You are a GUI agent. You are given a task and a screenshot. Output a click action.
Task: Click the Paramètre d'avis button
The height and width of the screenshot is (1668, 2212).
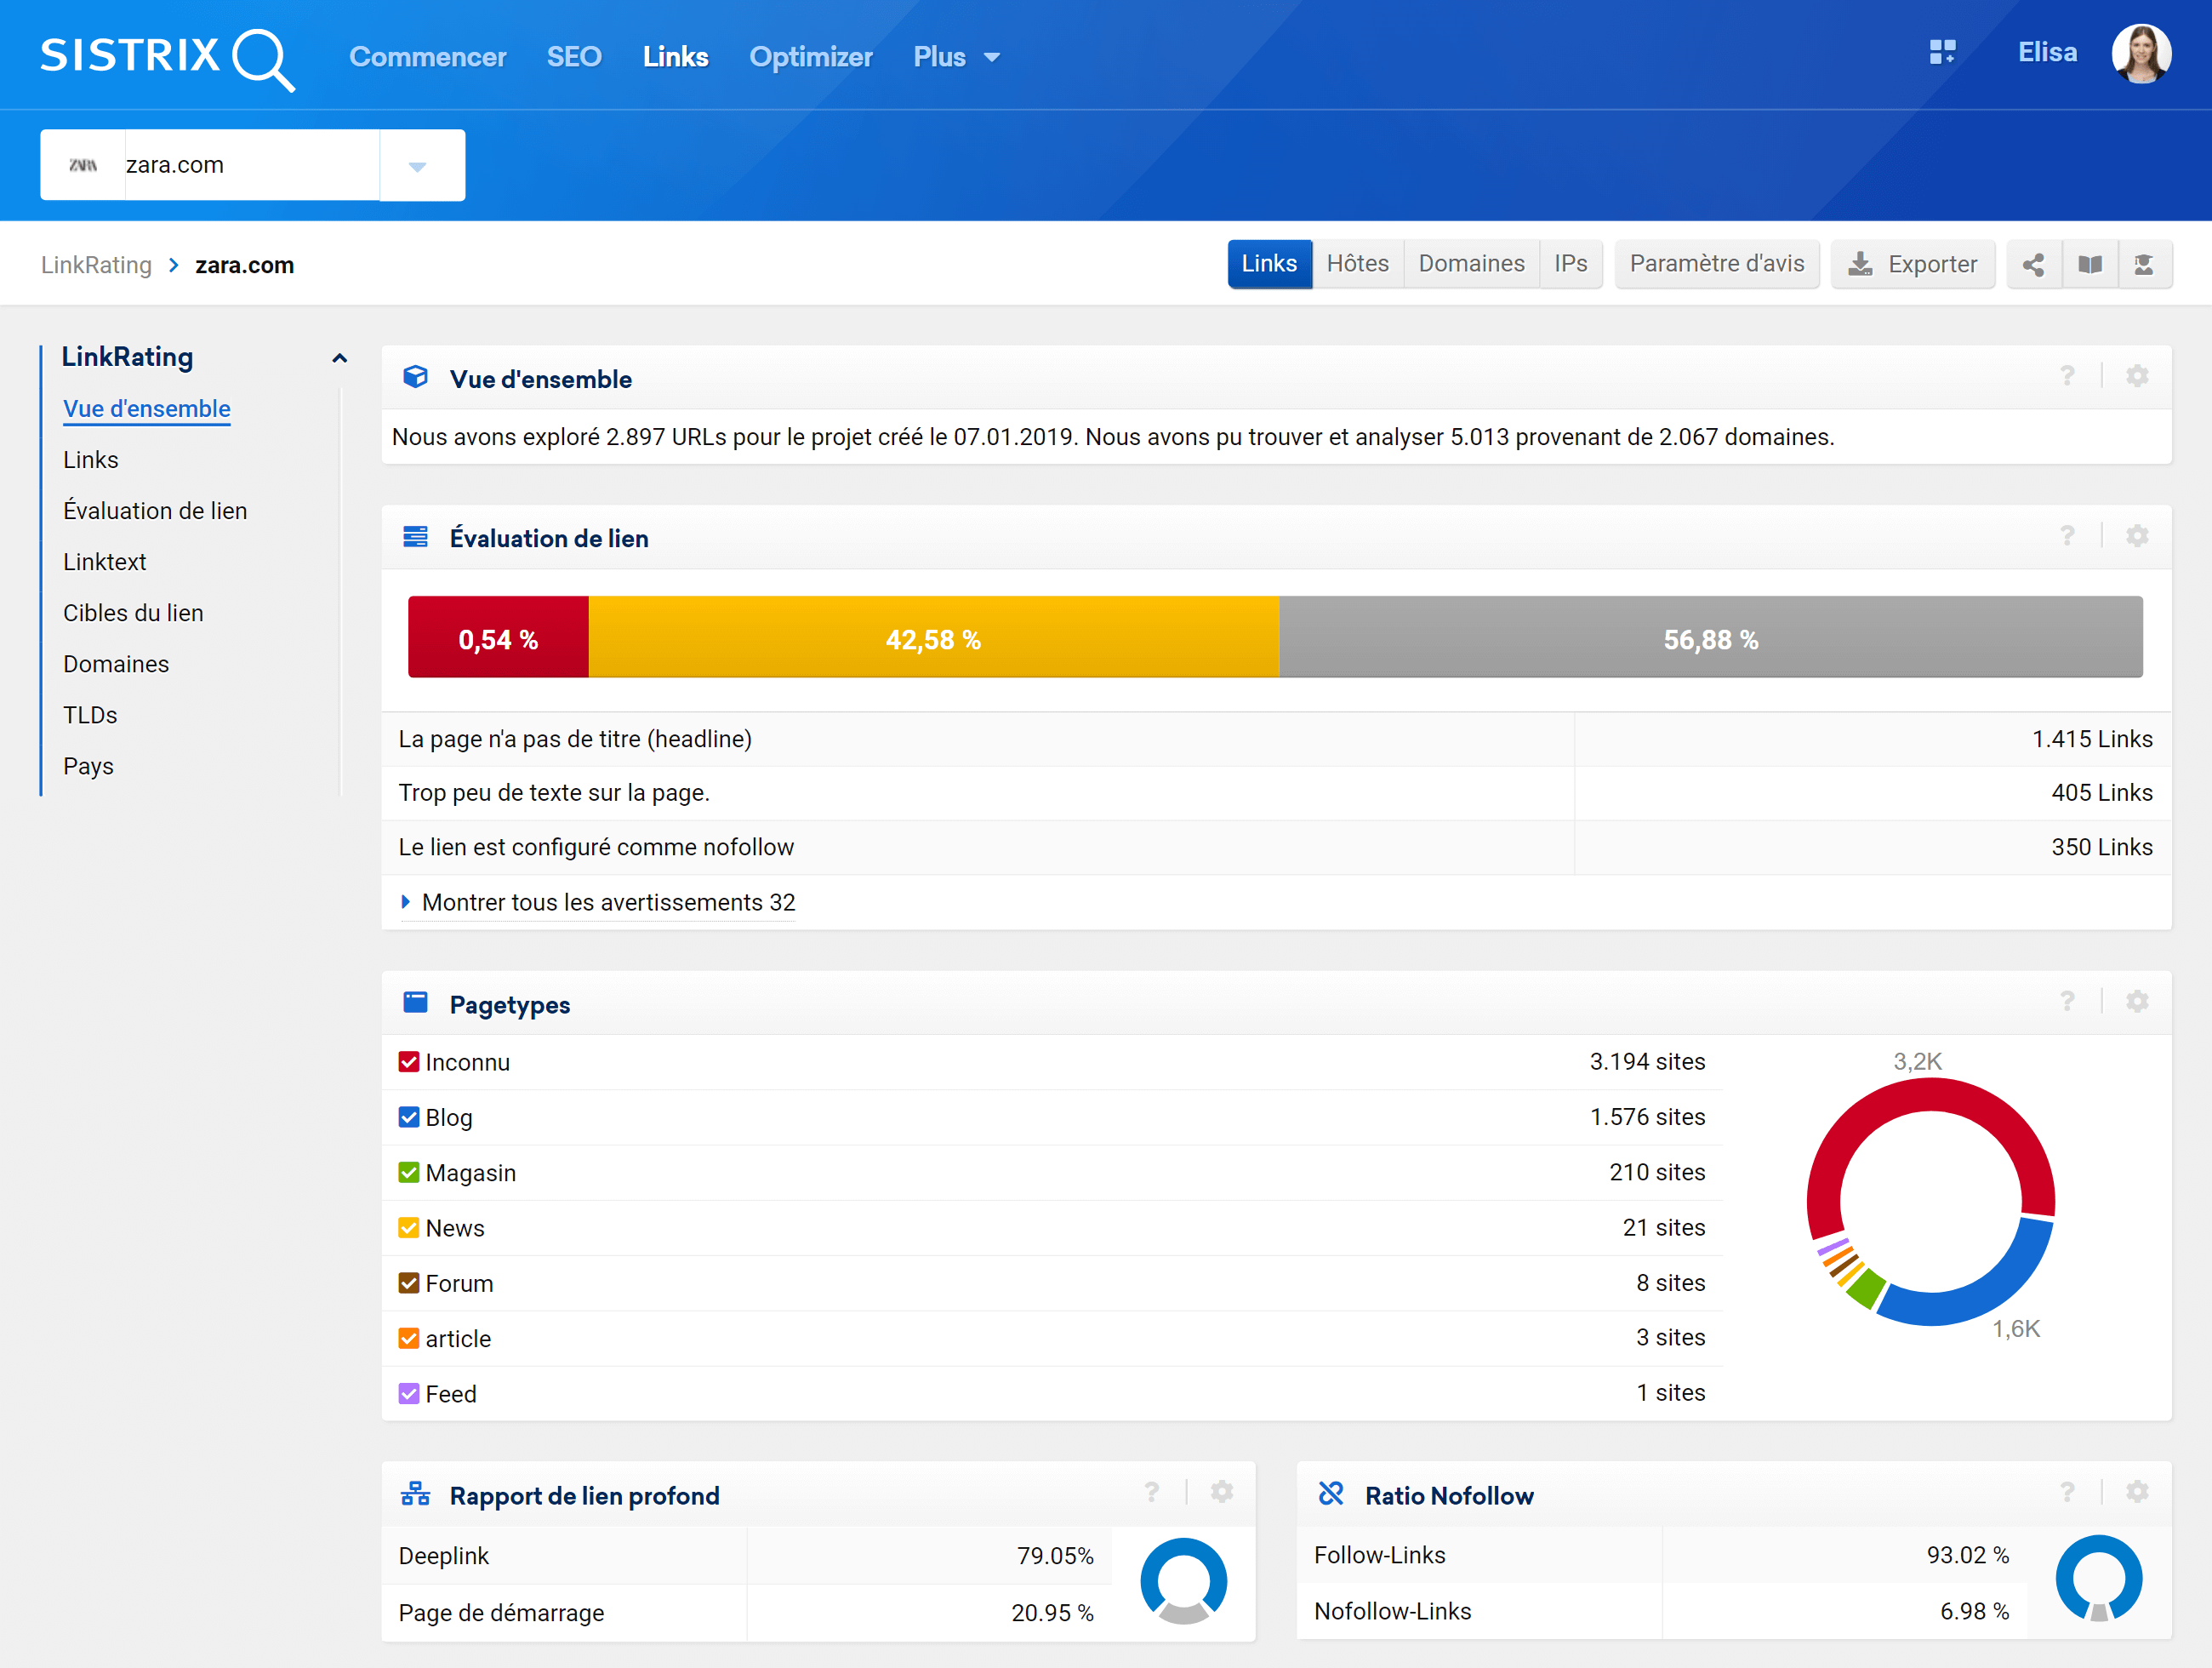coord(1717,264)
